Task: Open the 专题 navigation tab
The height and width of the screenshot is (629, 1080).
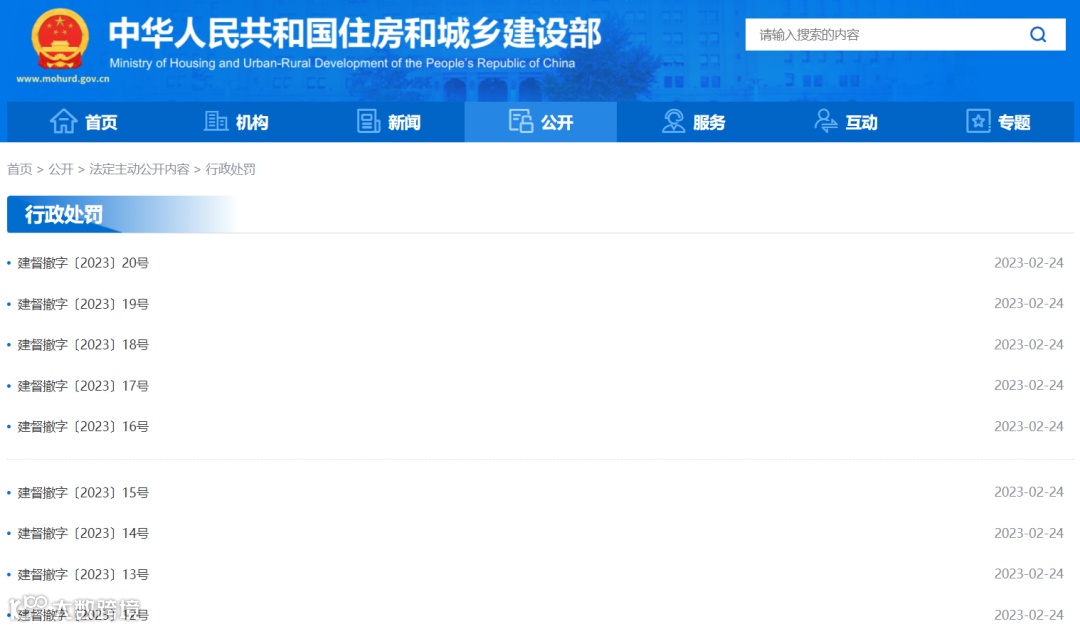Action: click(x=998, y=122)
